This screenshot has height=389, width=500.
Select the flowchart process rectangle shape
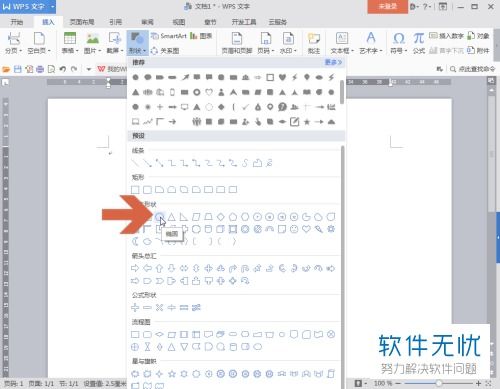point(135,334)
